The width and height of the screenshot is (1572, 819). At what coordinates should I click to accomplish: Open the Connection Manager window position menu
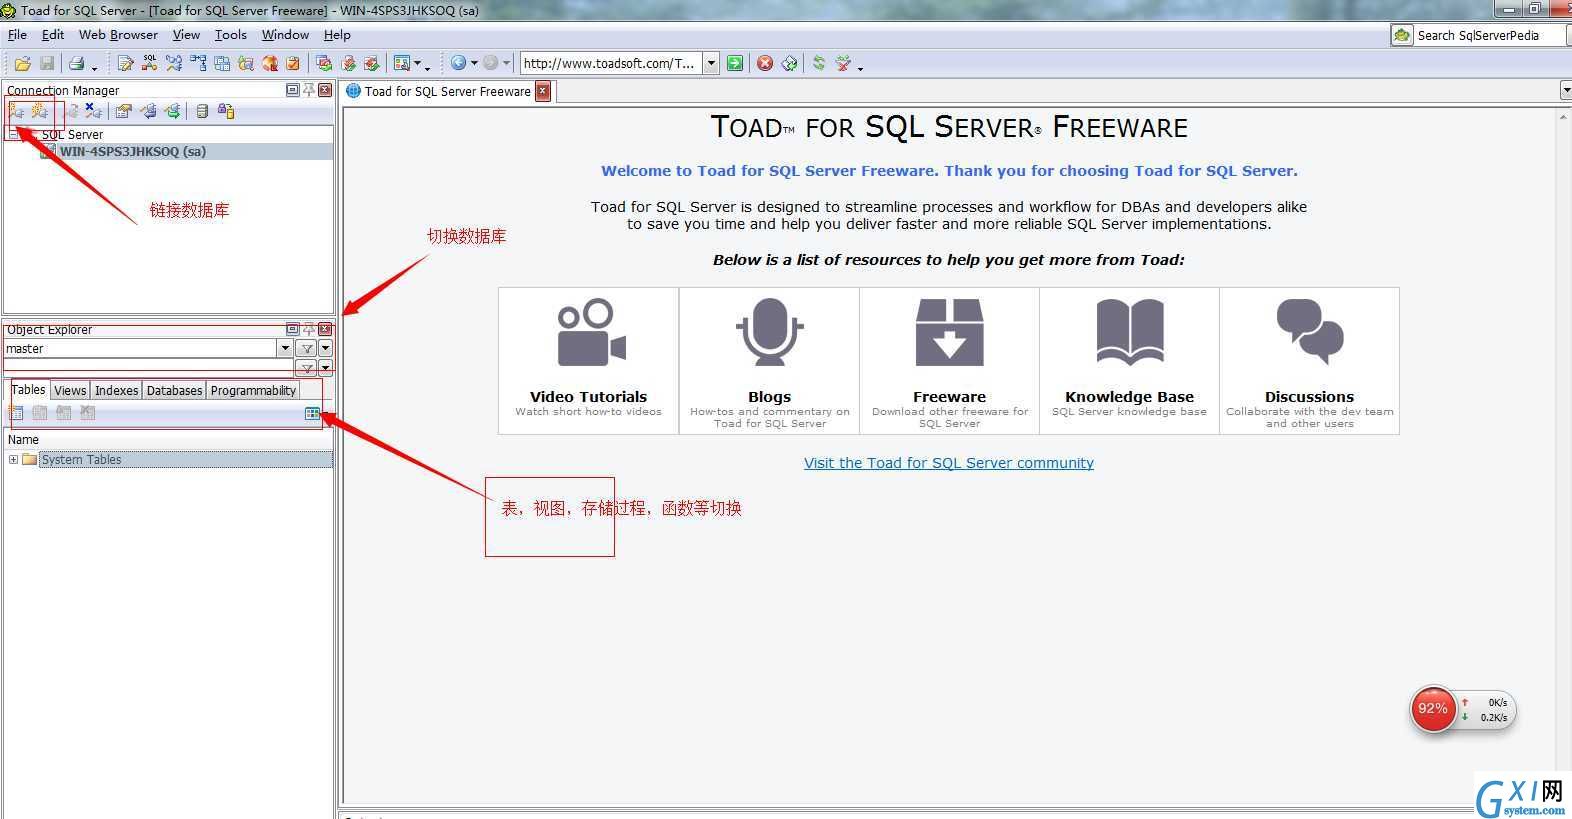292,90
